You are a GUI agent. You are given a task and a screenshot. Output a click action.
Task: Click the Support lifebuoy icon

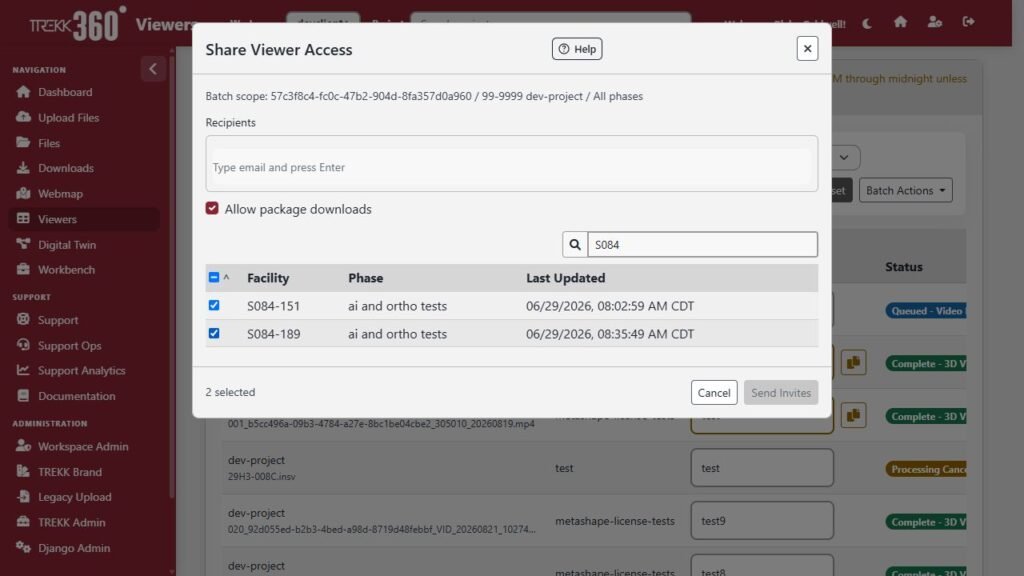click(x=24, y=319)
